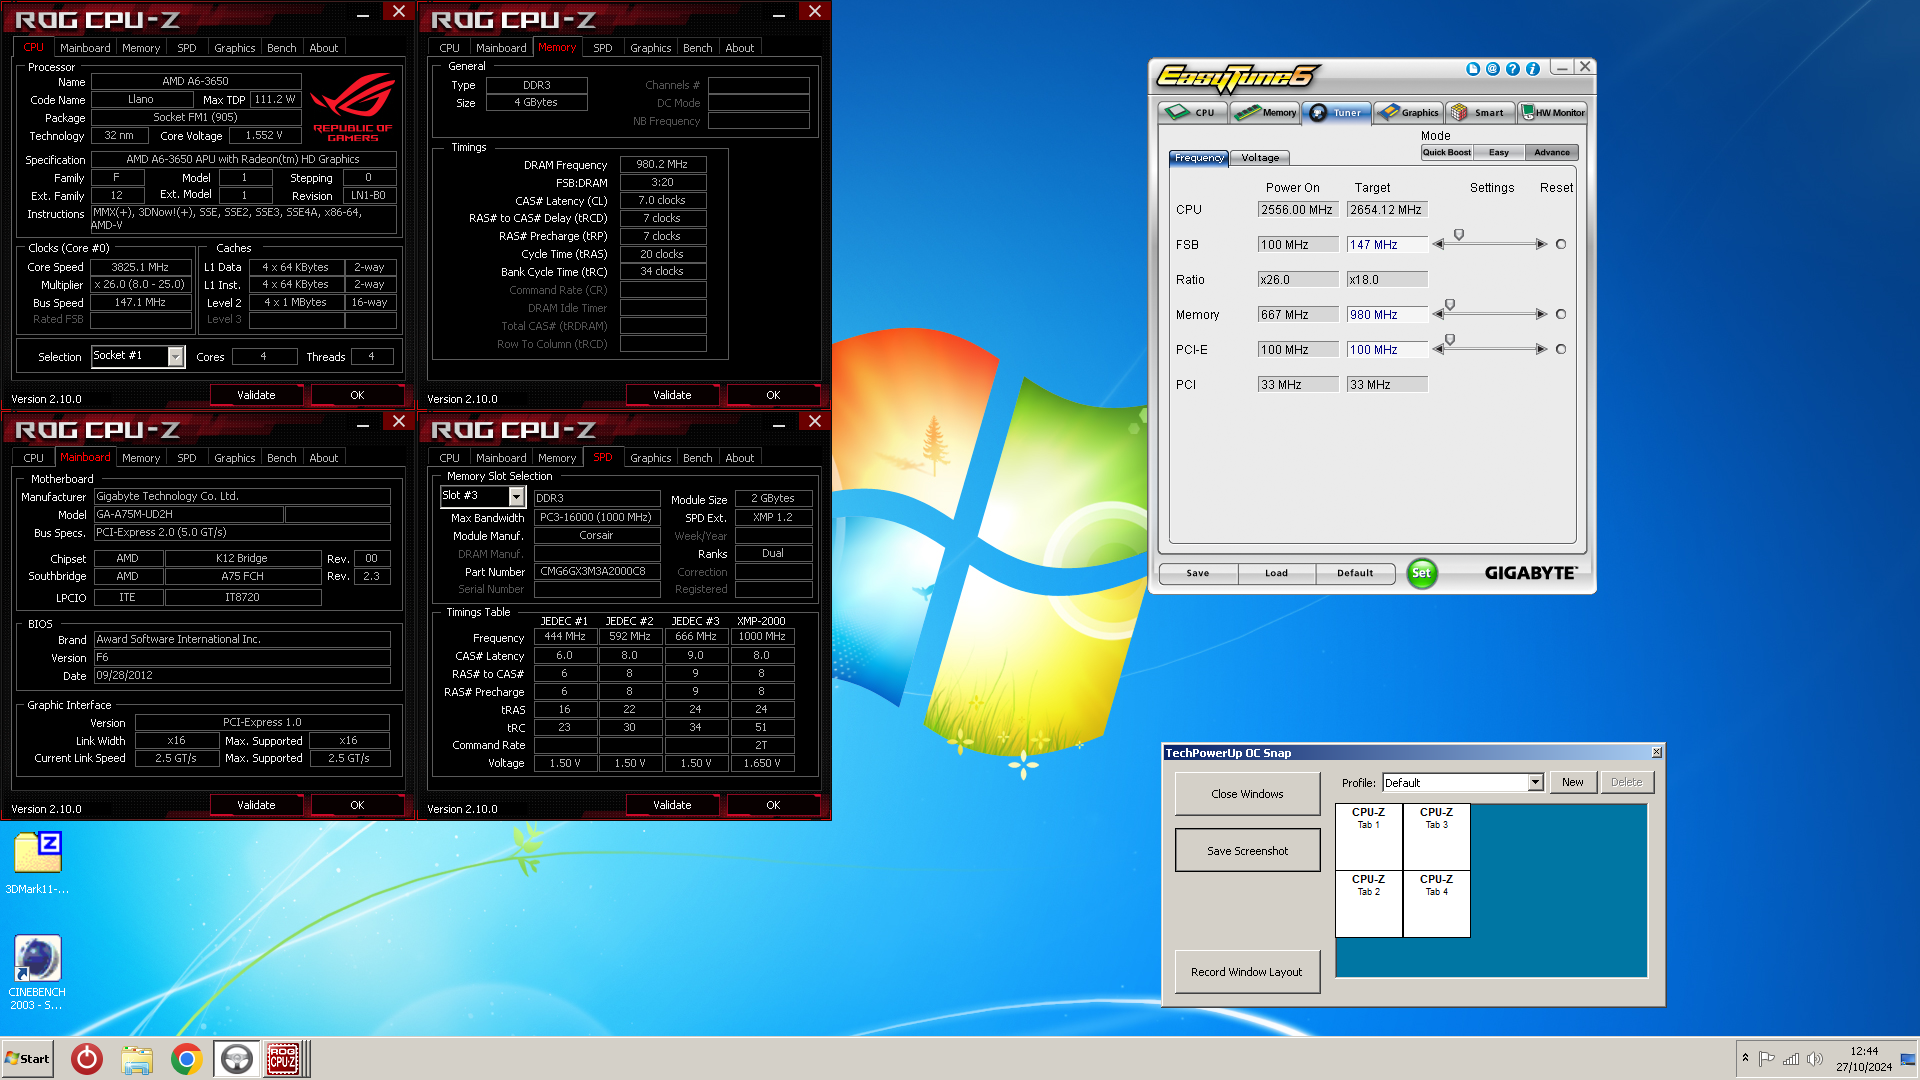Image resolution: width=1920 pixels, height=1080 pixels.
Task: Click the Start button
Action: pos(27,1059)
